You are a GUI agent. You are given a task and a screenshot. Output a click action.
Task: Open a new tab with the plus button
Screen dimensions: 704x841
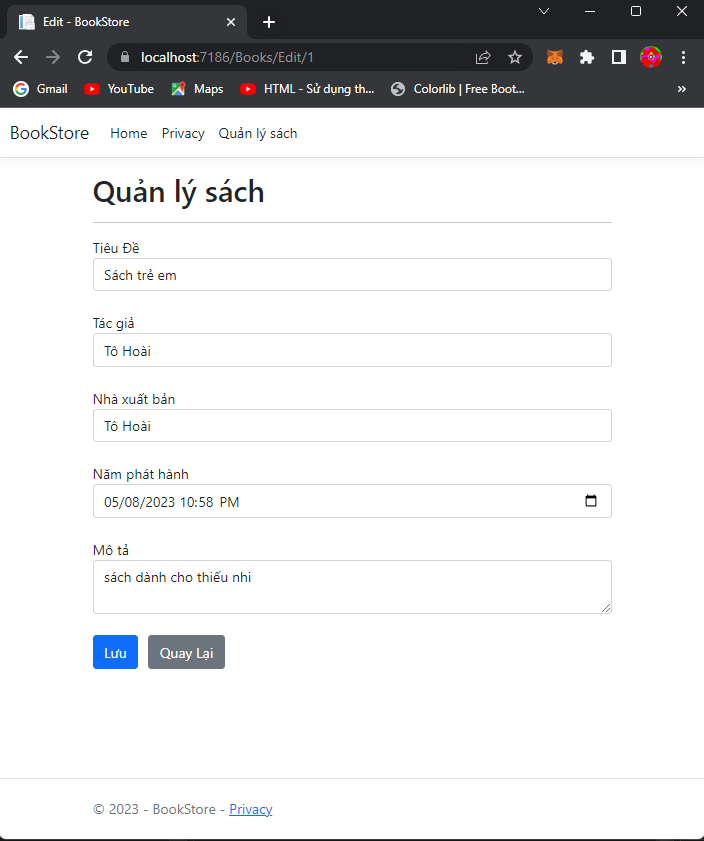269,22
